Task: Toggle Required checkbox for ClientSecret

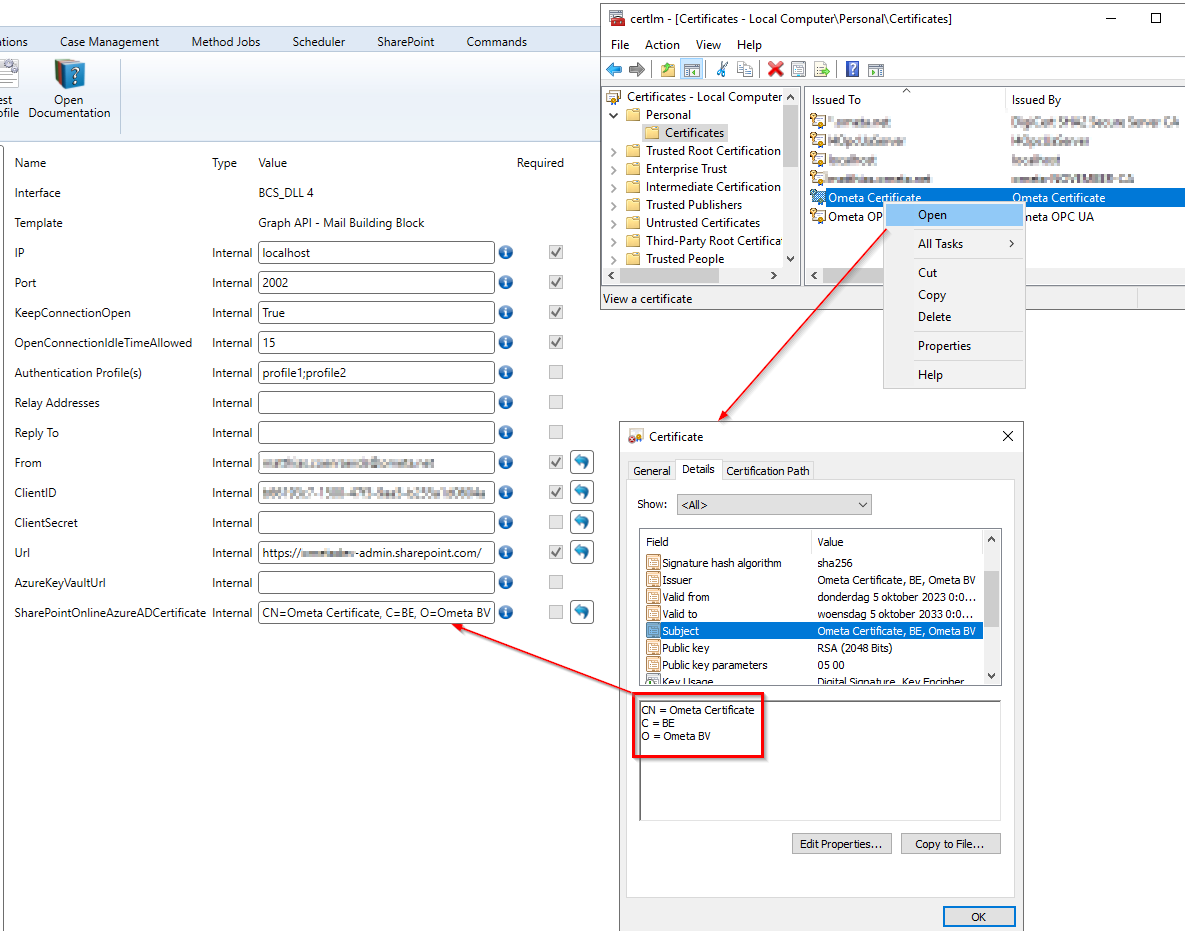Action: coord(556,522)
